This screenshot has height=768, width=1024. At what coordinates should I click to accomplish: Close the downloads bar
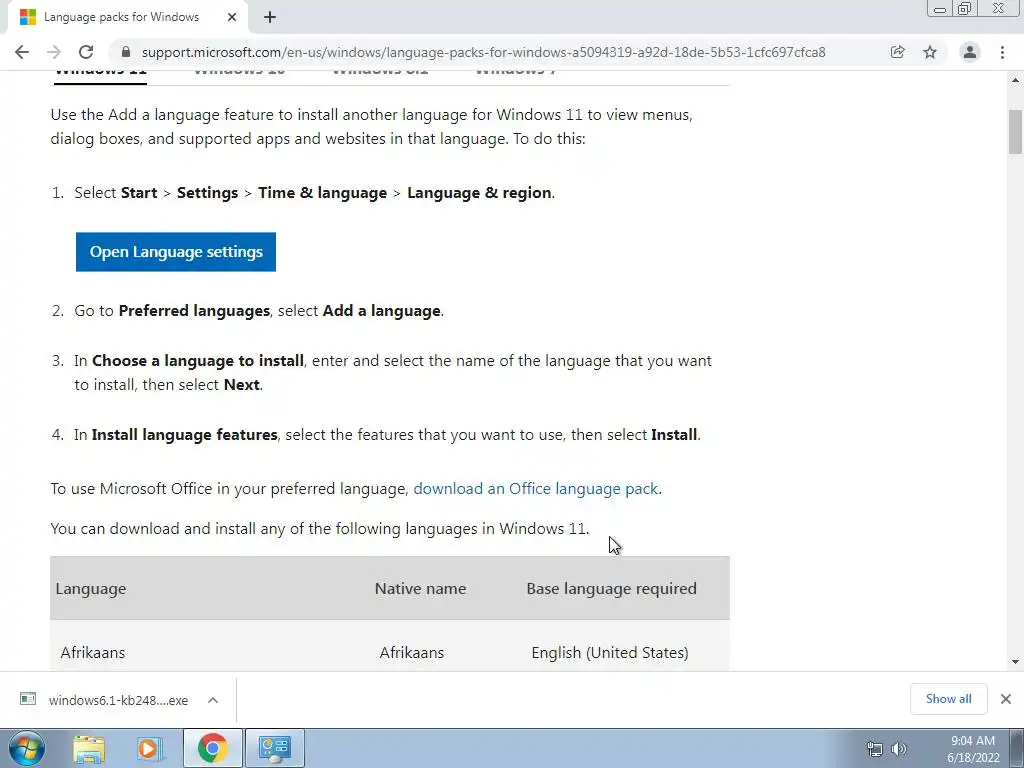[1006, 699]
